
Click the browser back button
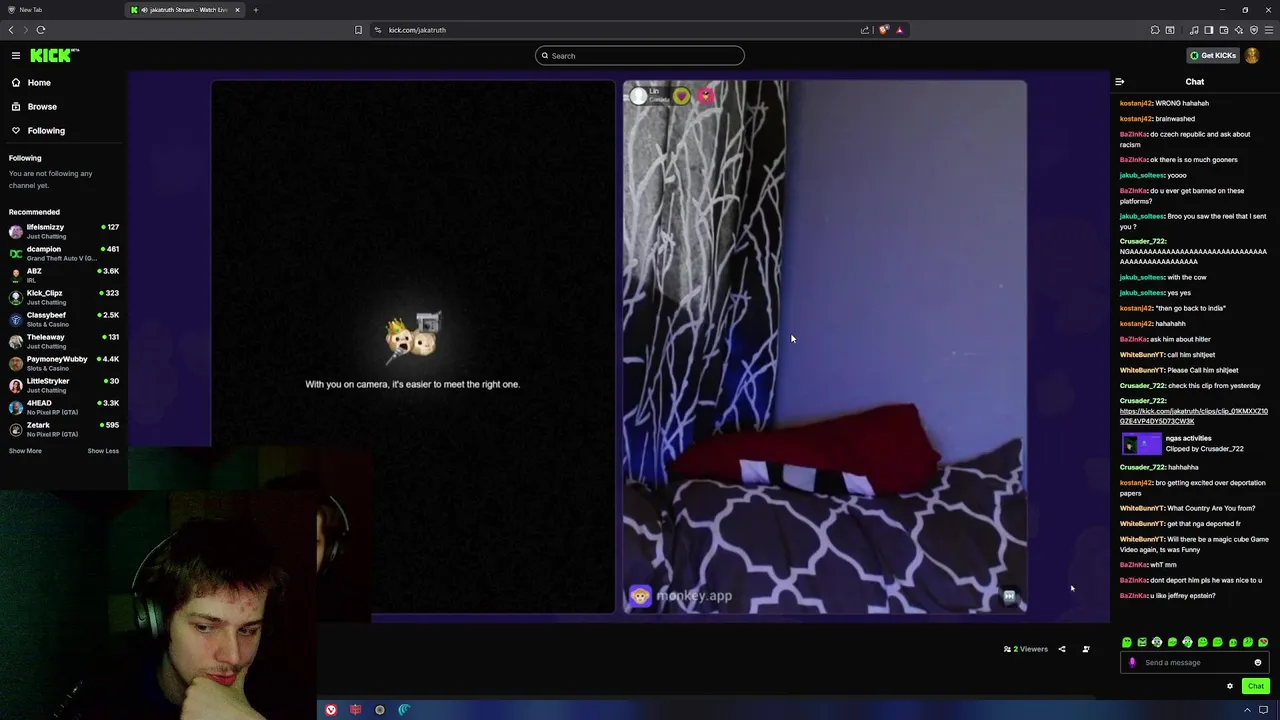pyautogui.click(x=11, y=30)
